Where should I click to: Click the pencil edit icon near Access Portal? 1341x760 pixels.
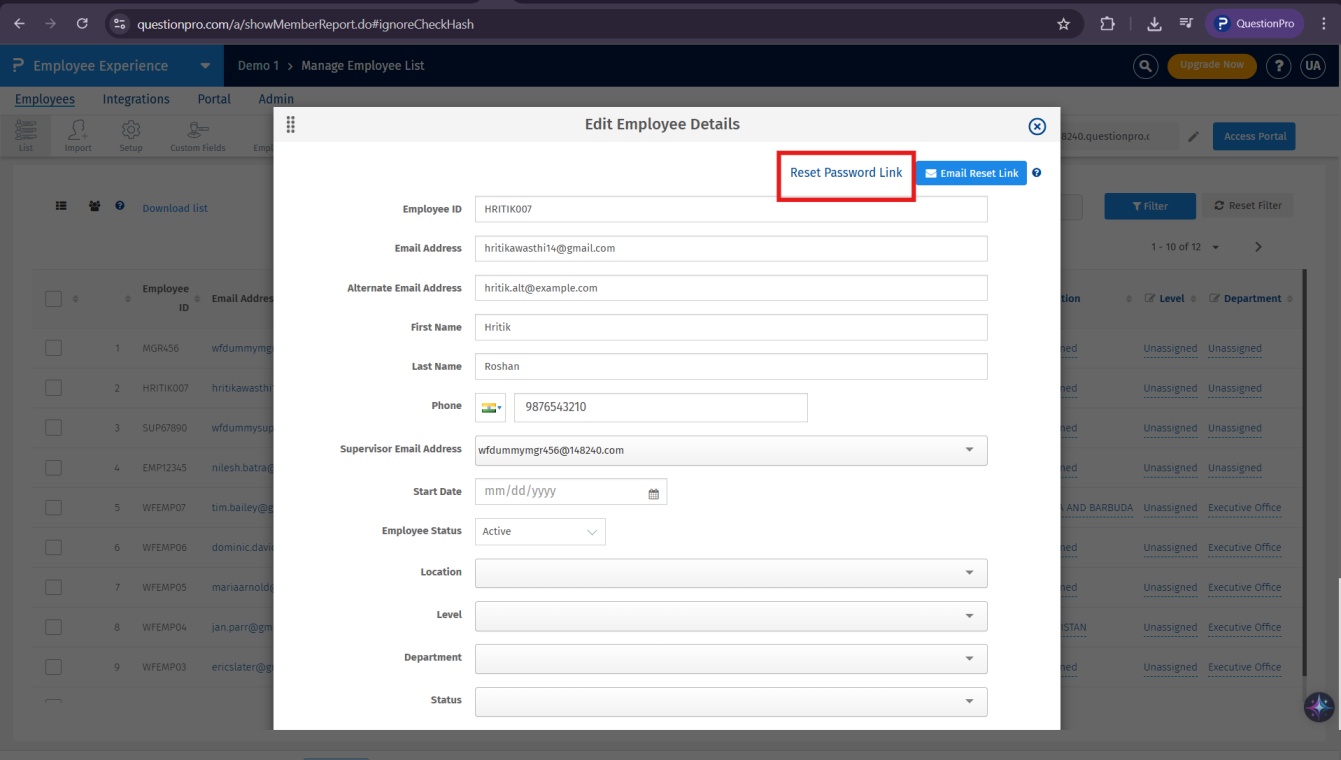pyautogui.click(x=1193, y=137)
